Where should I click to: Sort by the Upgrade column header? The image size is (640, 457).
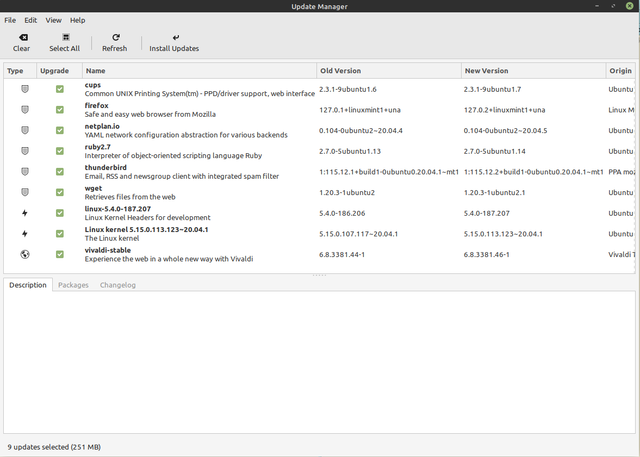coord(60,71)
